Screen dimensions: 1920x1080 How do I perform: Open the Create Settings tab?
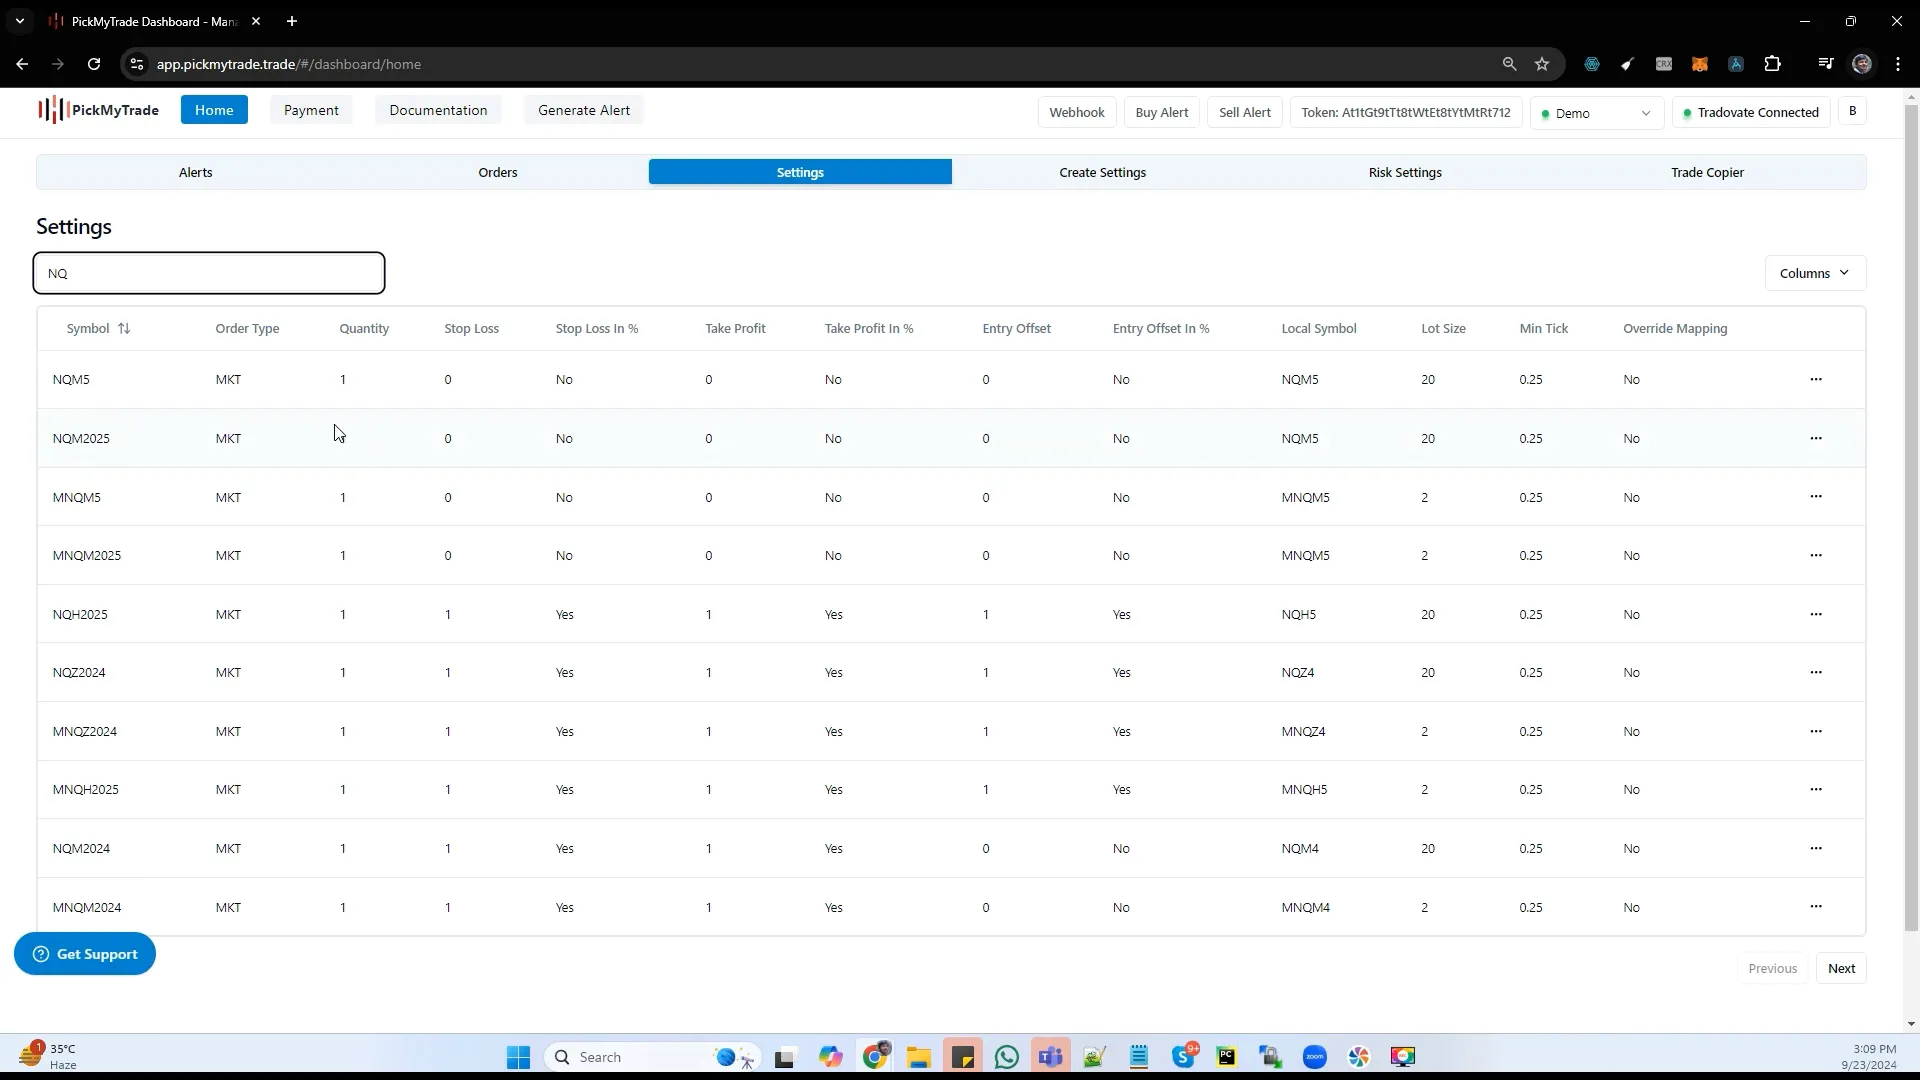pyautogui.click(x=1103, y=172)
